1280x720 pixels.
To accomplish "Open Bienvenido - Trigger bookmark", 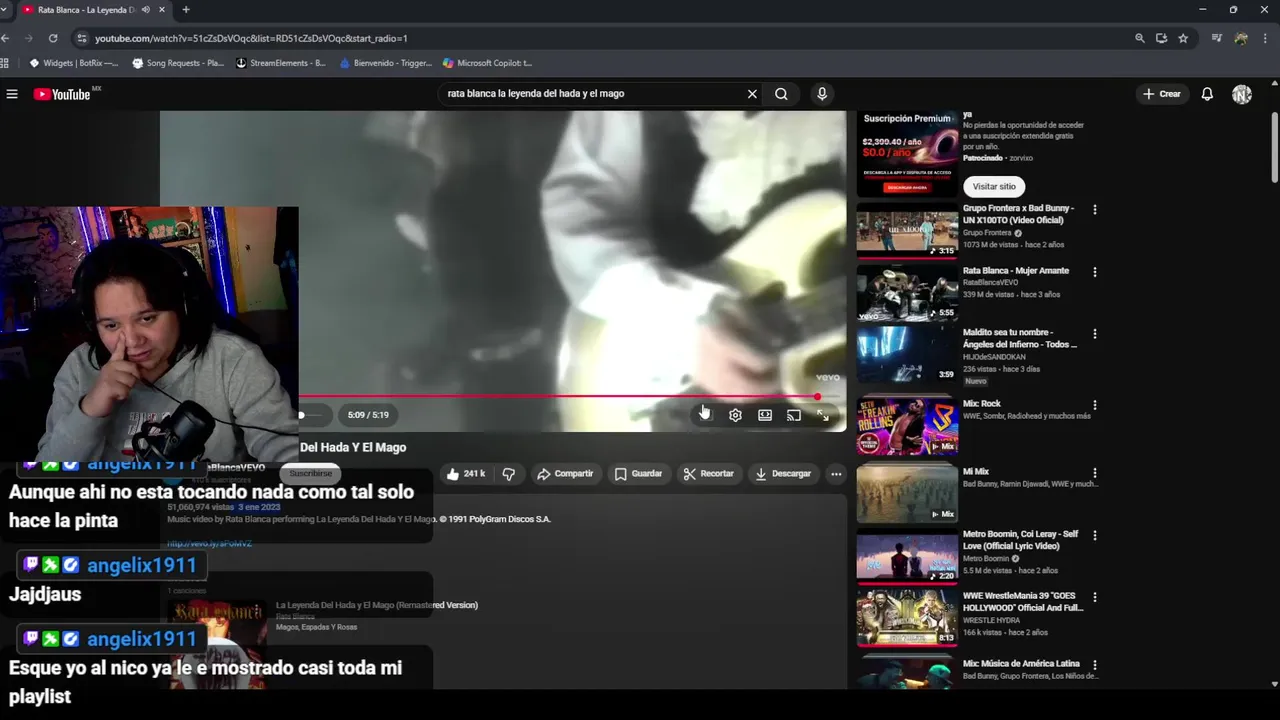I will pyautogui.click(x=386, y=63).
